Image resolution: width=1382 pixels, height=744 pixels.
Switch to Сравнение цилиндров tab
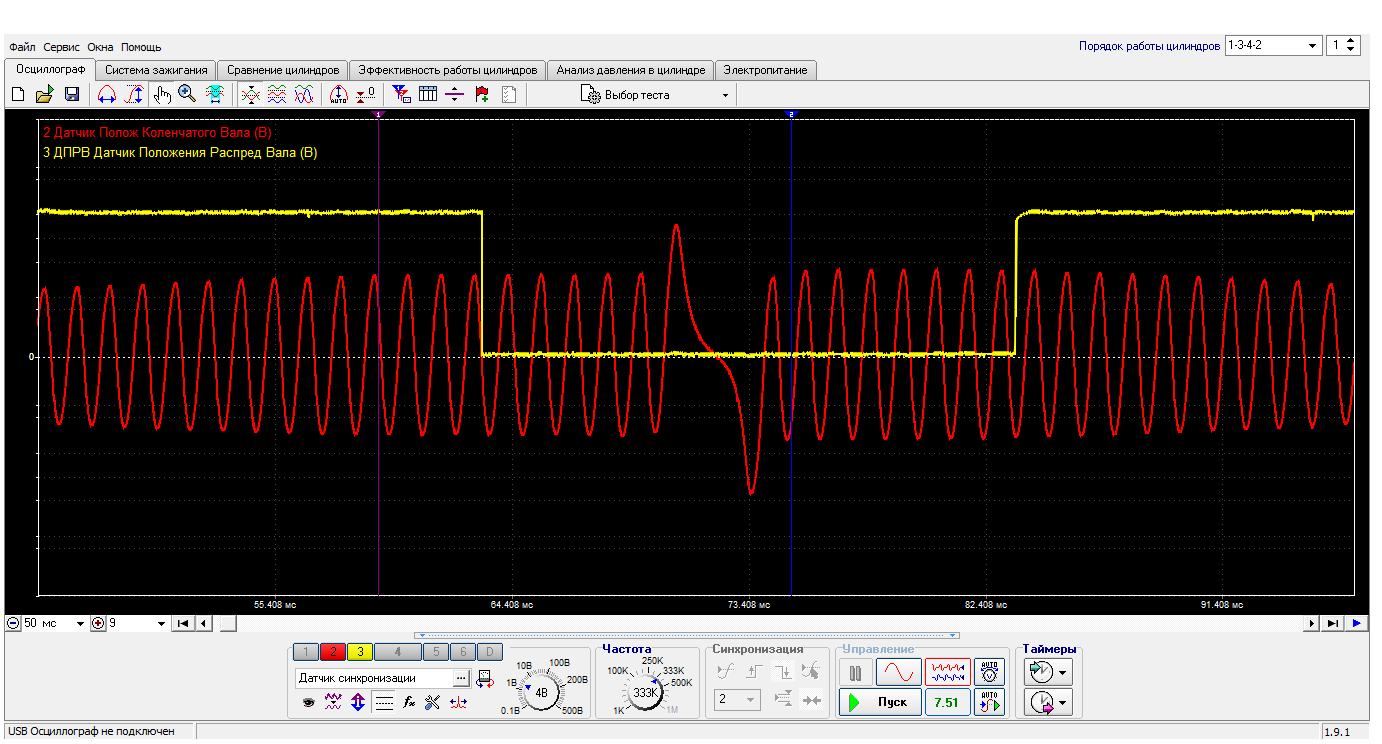[283, 70]
